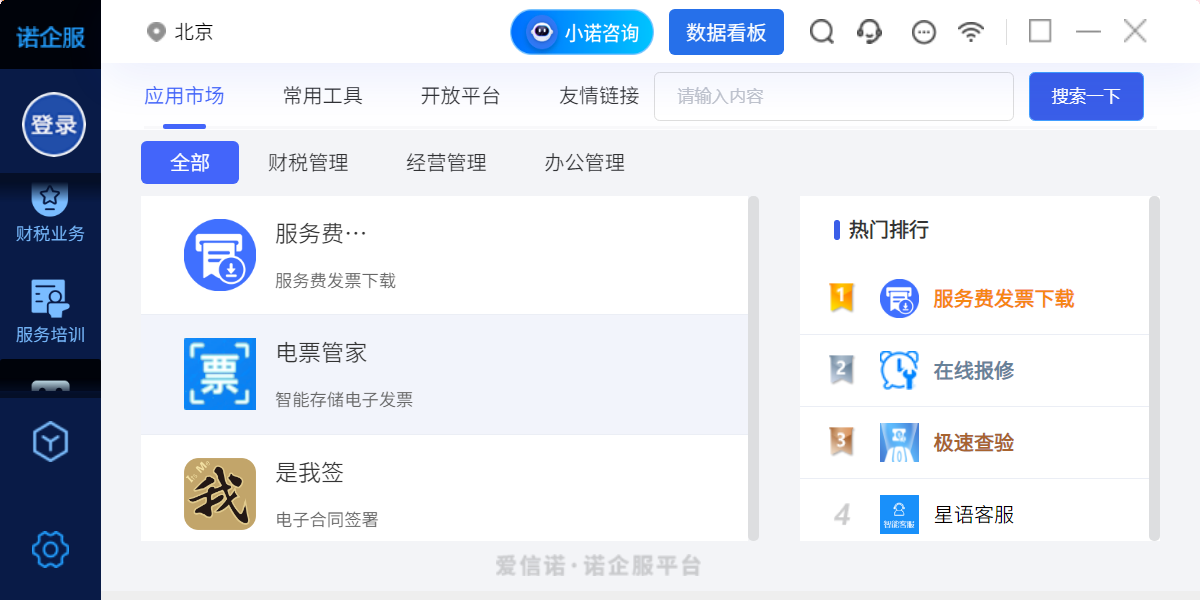1200x600 pixels.
Task: Open 是我签 electronic contract app icon
Action: (220, 496)
